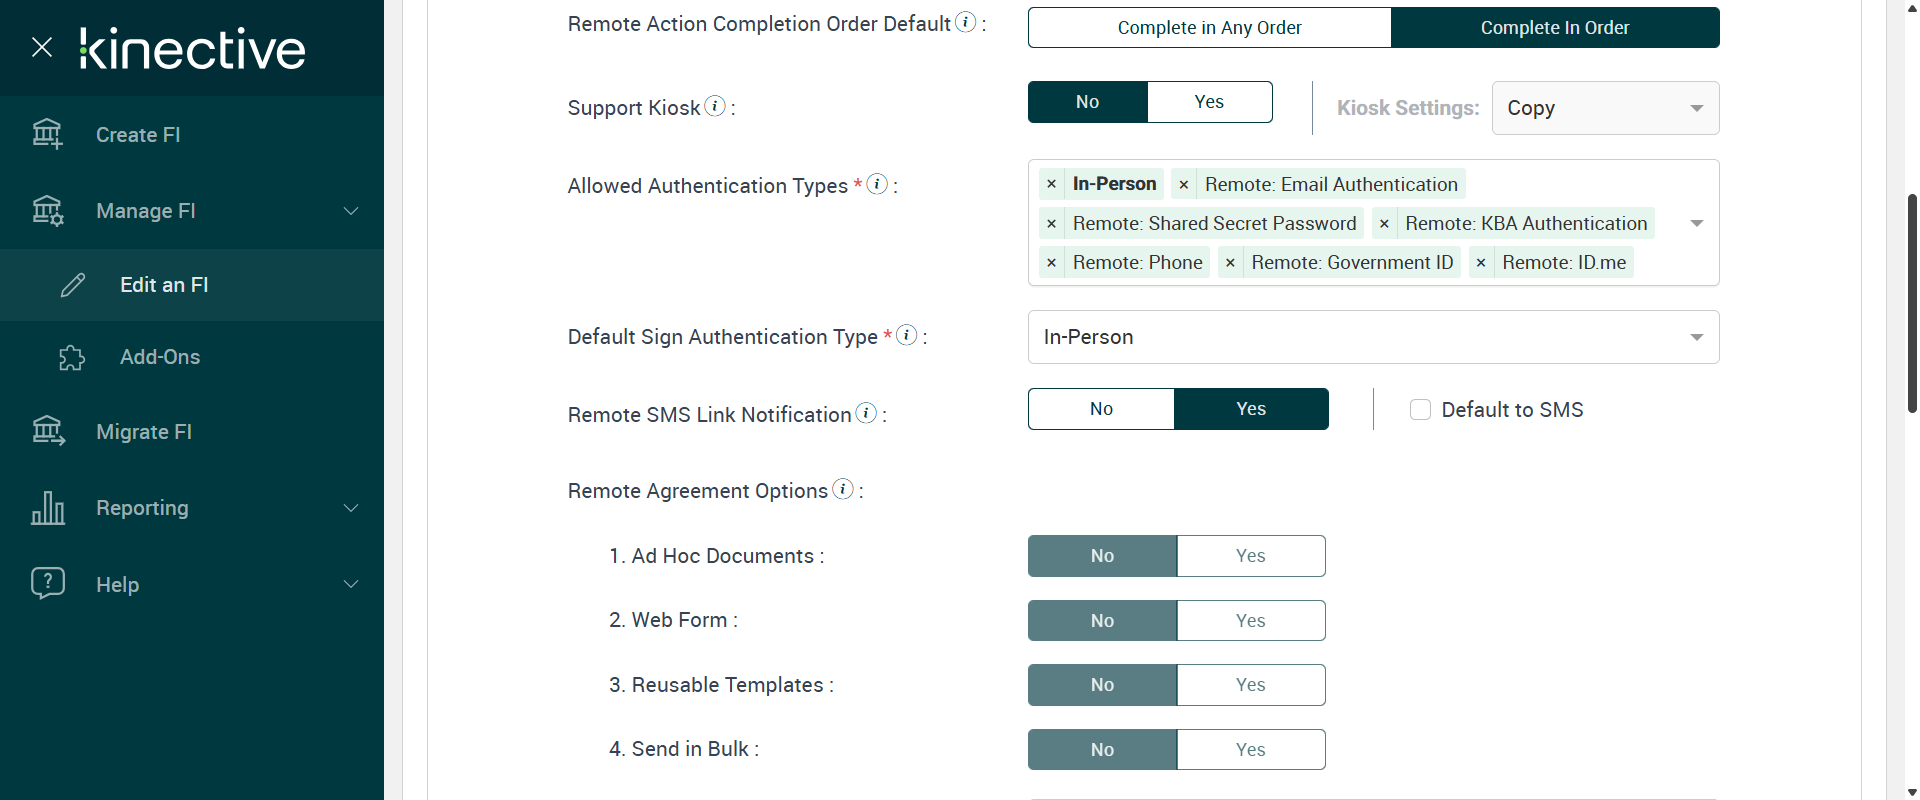Click the page vertical scrollbar

pos(1912,300)
